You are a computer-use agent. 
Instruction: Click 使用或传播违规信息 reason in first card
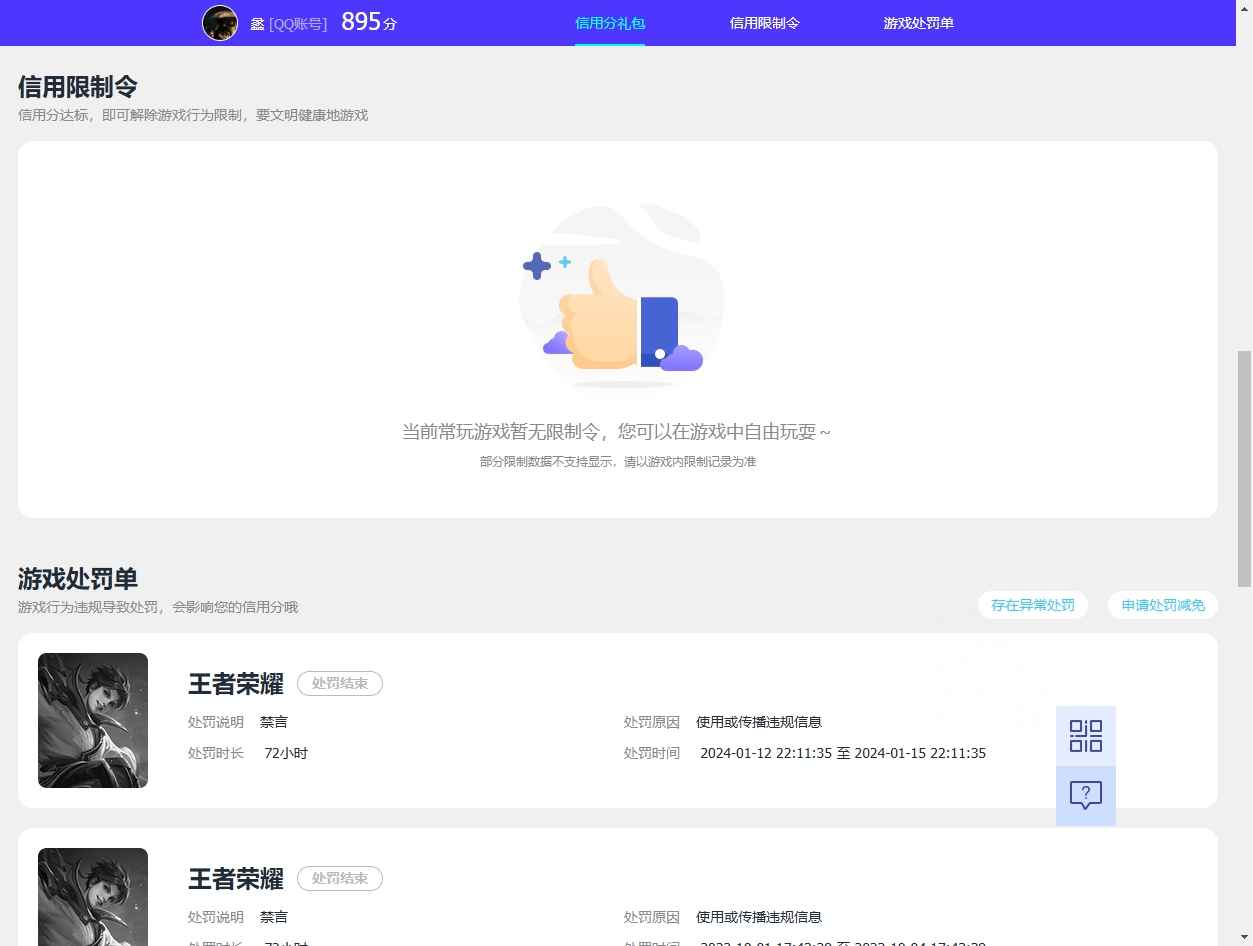[x=759, y=722]
